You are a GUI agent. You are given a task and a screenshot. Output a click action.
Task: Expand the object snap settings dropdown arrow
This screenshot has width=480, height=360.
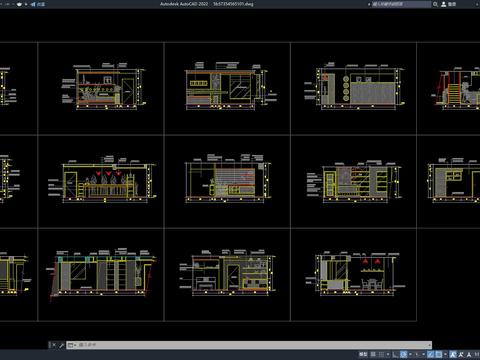pyautogui.click(x=445, y=354)
